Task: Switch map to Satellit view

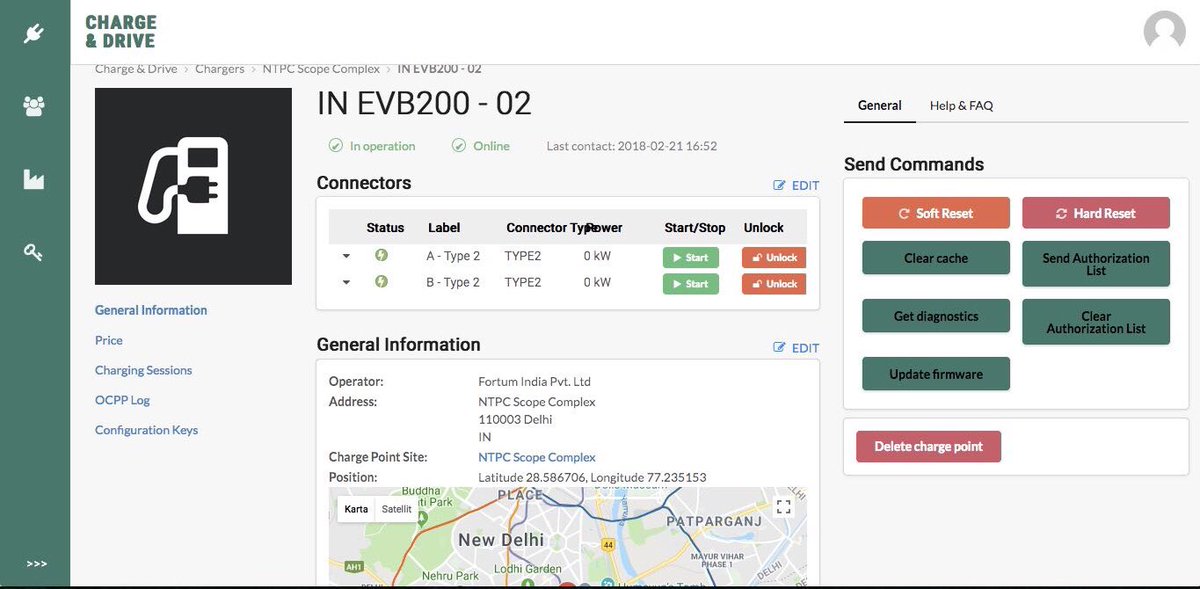Action: click(x=397, y=509)
